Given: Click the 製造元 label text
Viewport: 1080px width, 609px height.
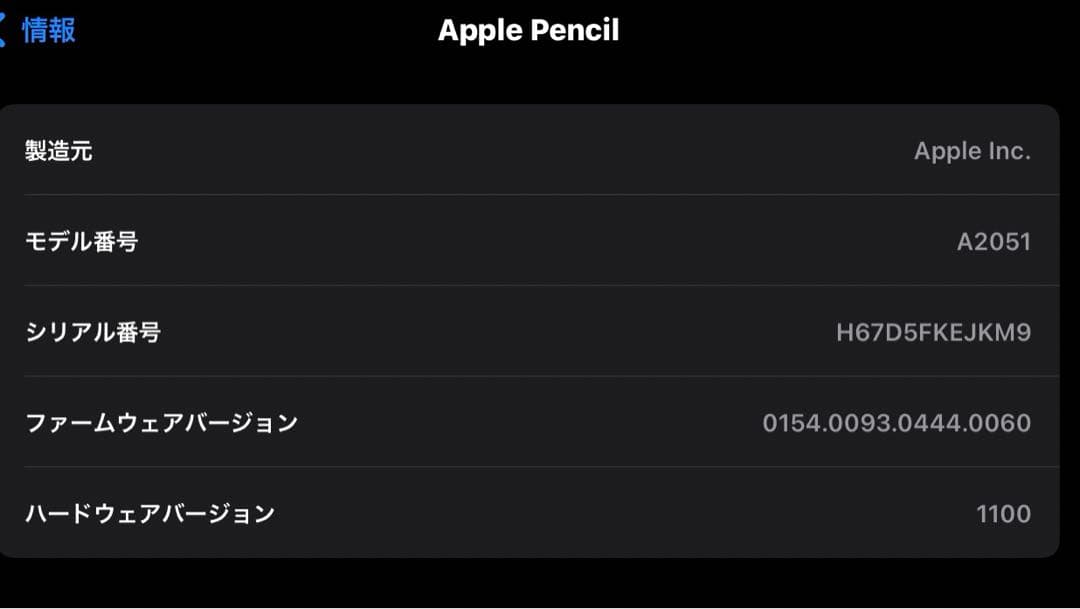Looking at the screenshot, I should (58, 151).
